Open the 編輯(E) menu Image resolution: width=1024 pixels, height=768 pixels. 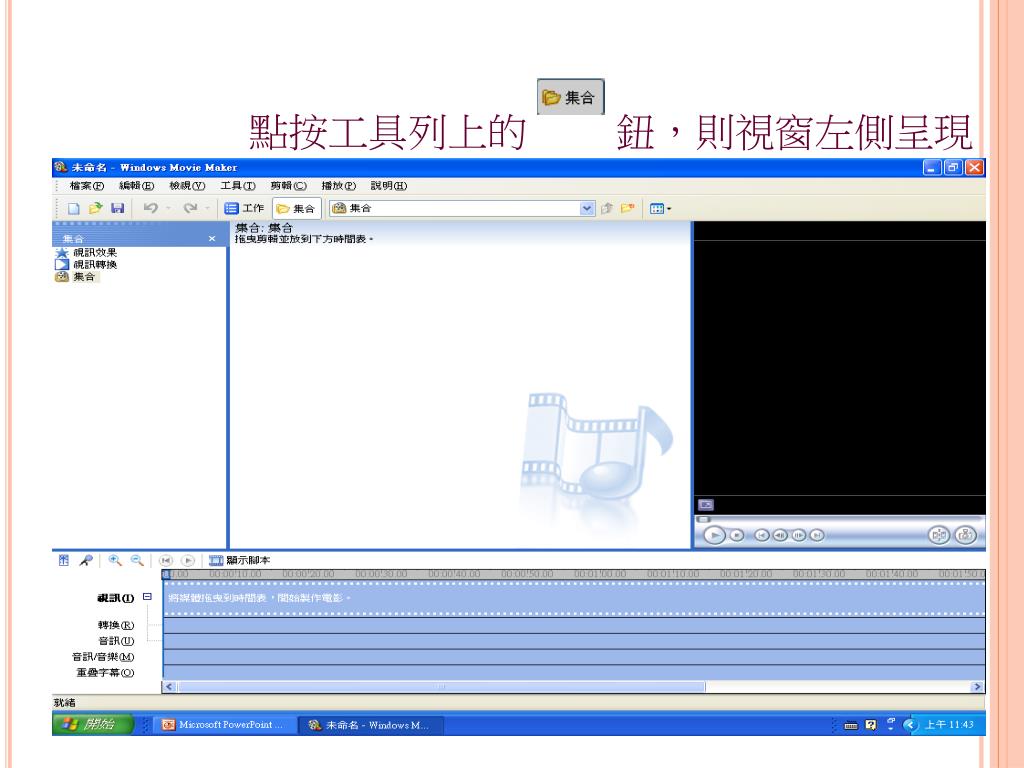click(x=136, y=186)
